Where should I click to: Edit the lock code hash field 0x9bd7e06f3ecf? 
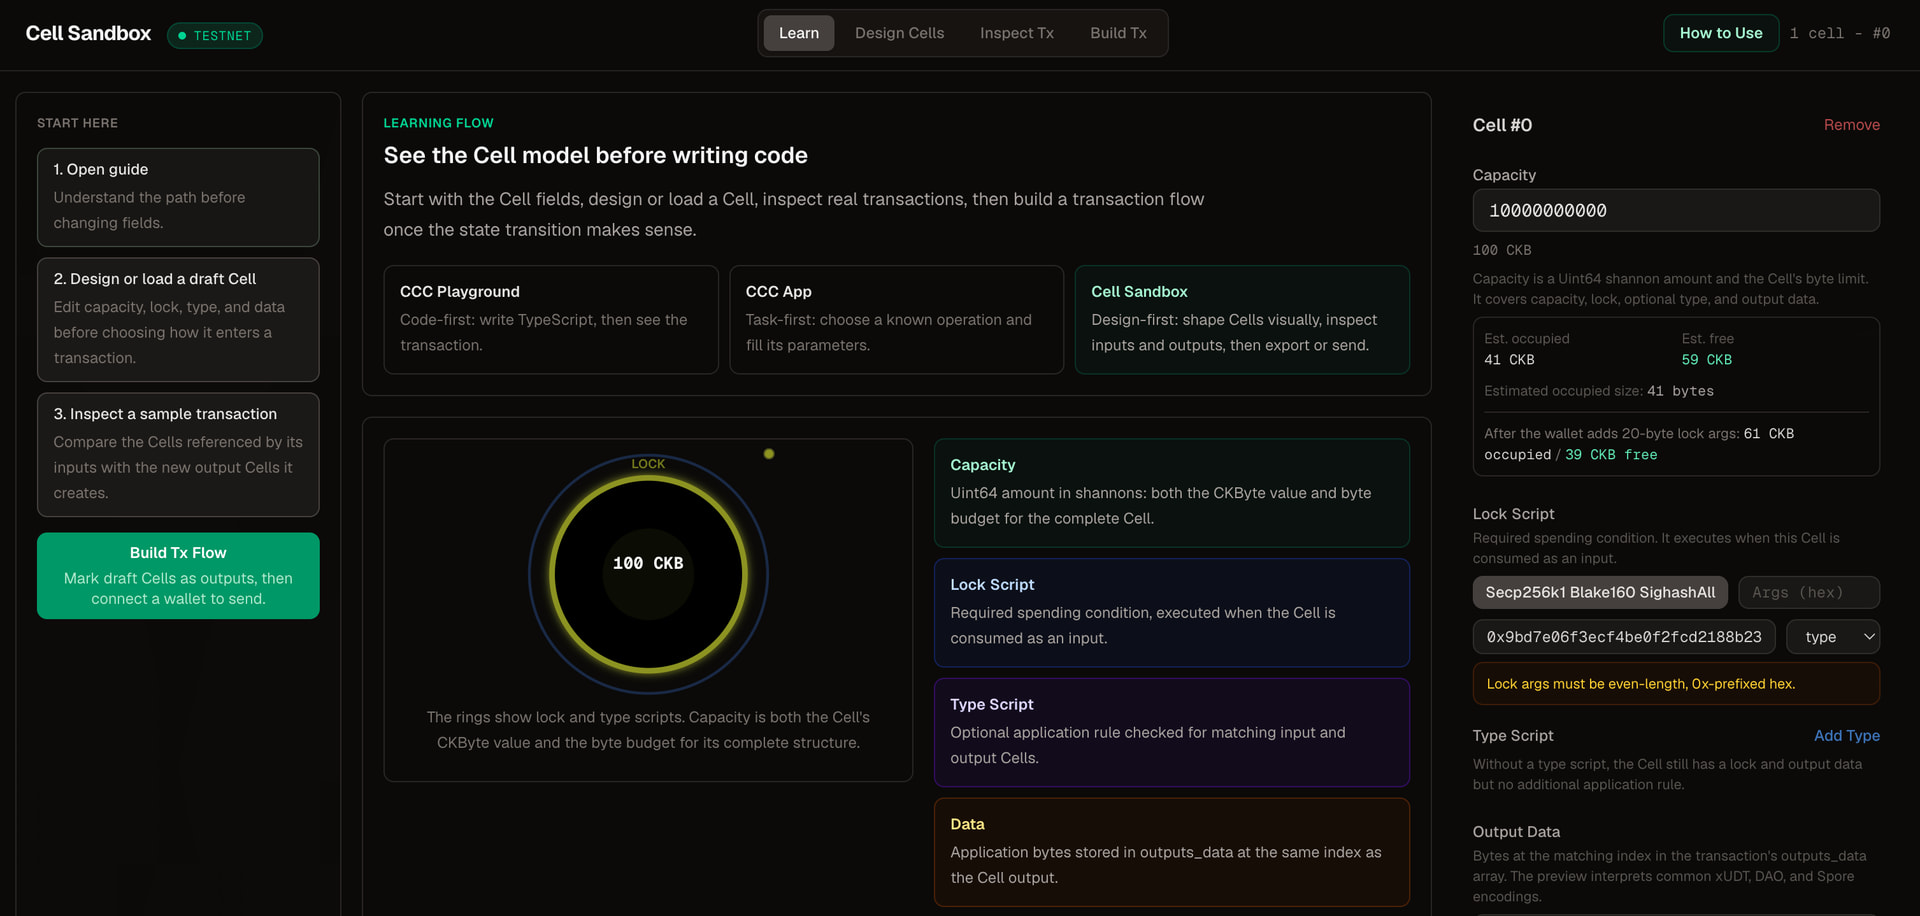coord(1624,637)
